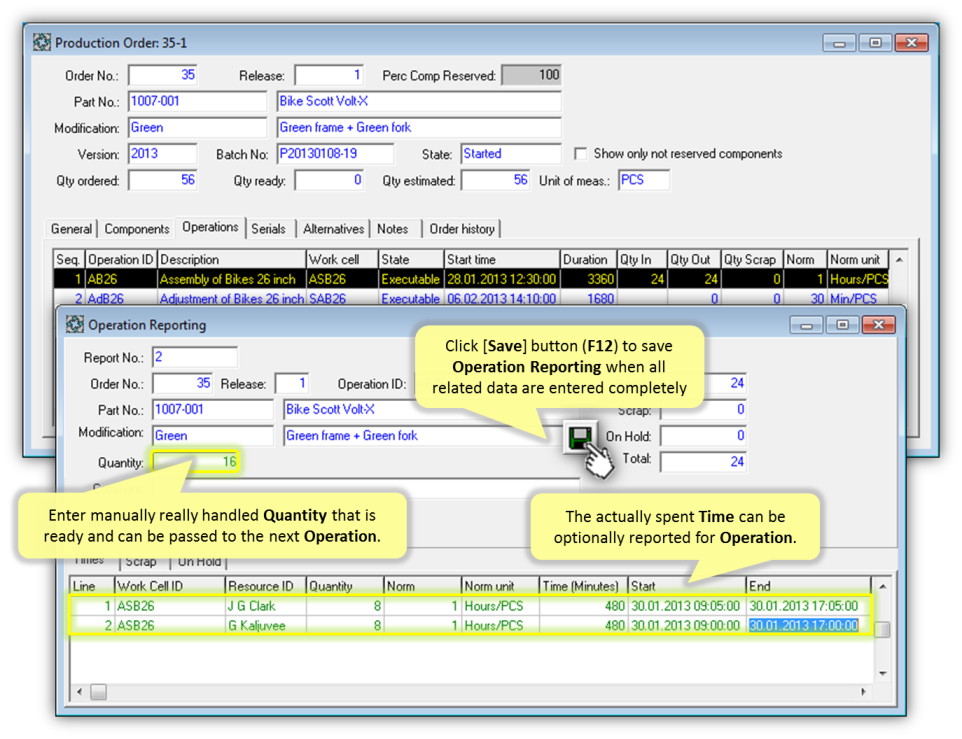
Task: Switch to the Alternatives tab
Action: pos(334,229)
